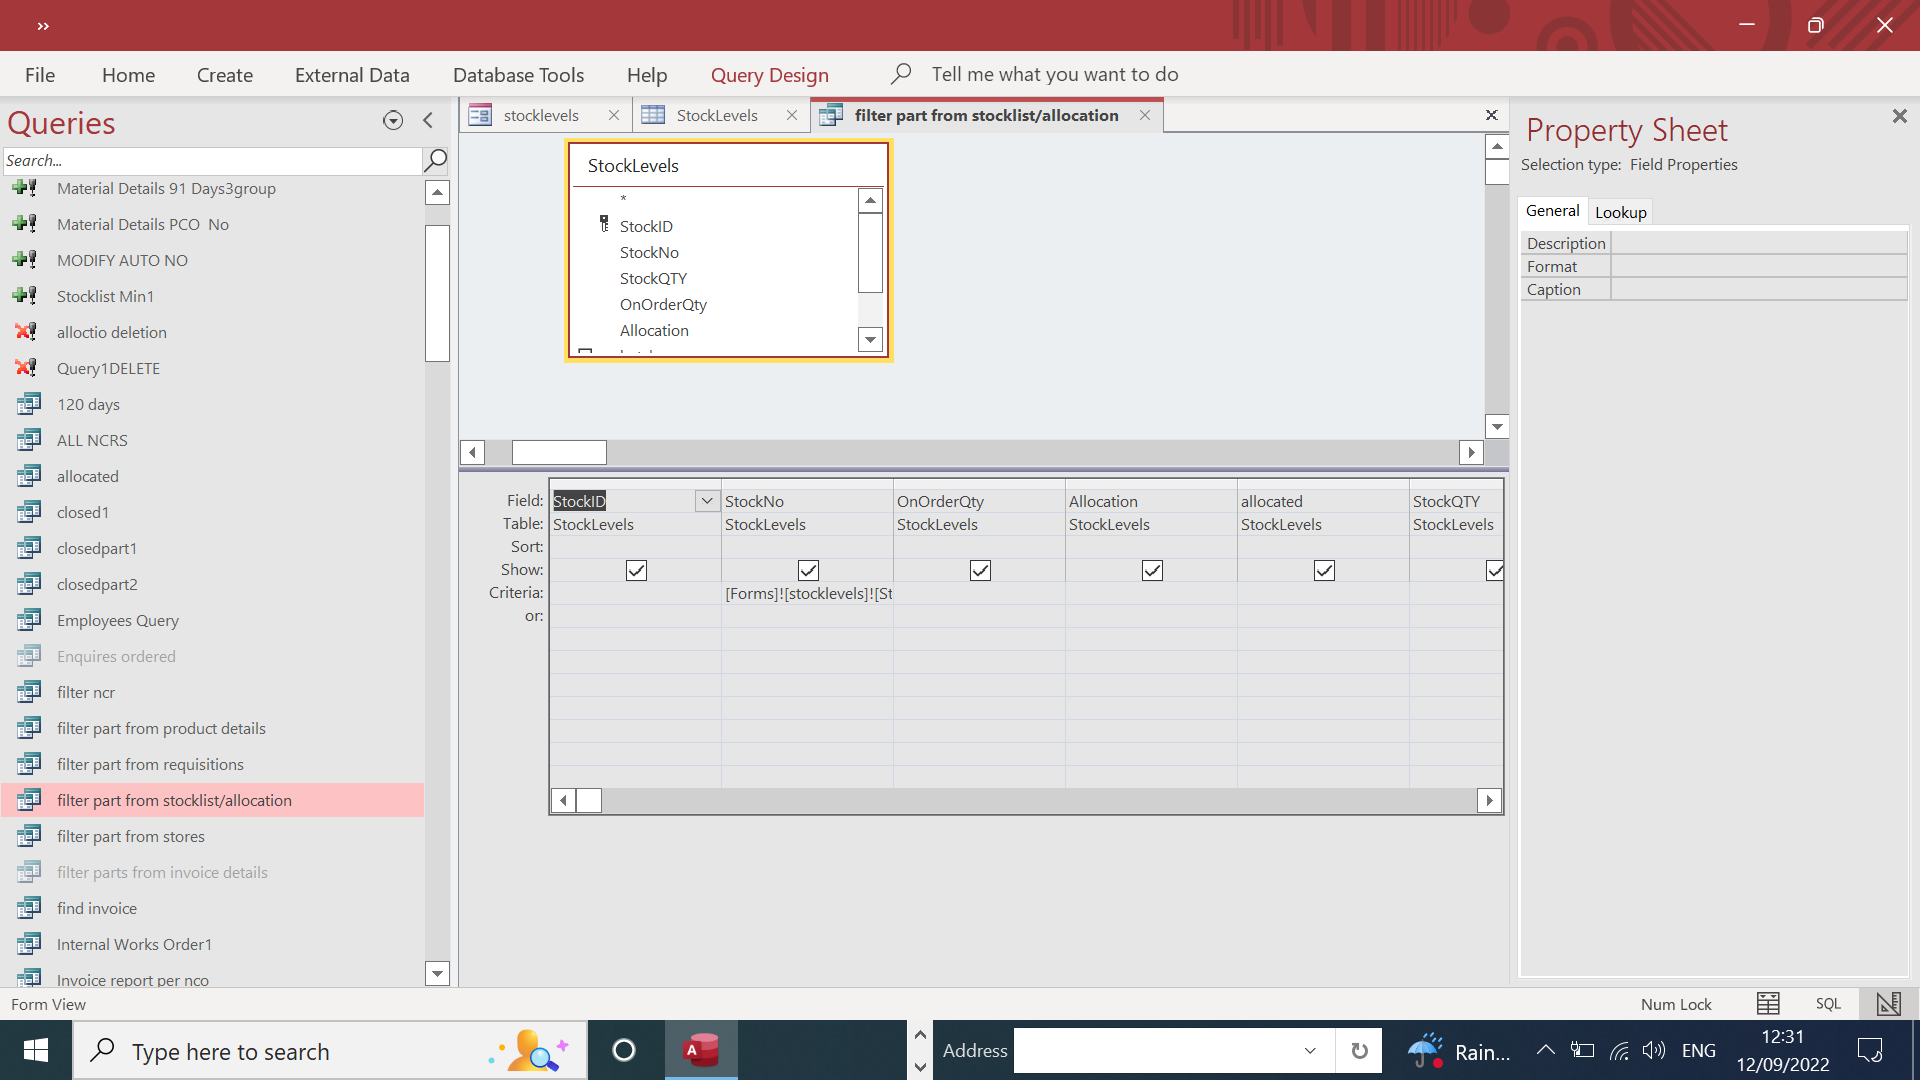Screen dimensions: 1920x1080
Task: Select the Query1DELETE delete-query icon
Action: (26, 368)
